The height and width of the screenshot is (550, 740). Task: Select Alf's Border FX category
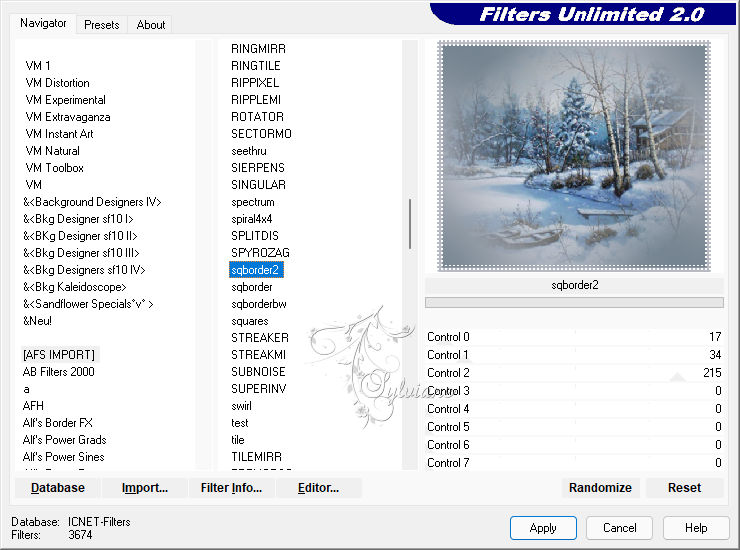click(x=58, y=423)
